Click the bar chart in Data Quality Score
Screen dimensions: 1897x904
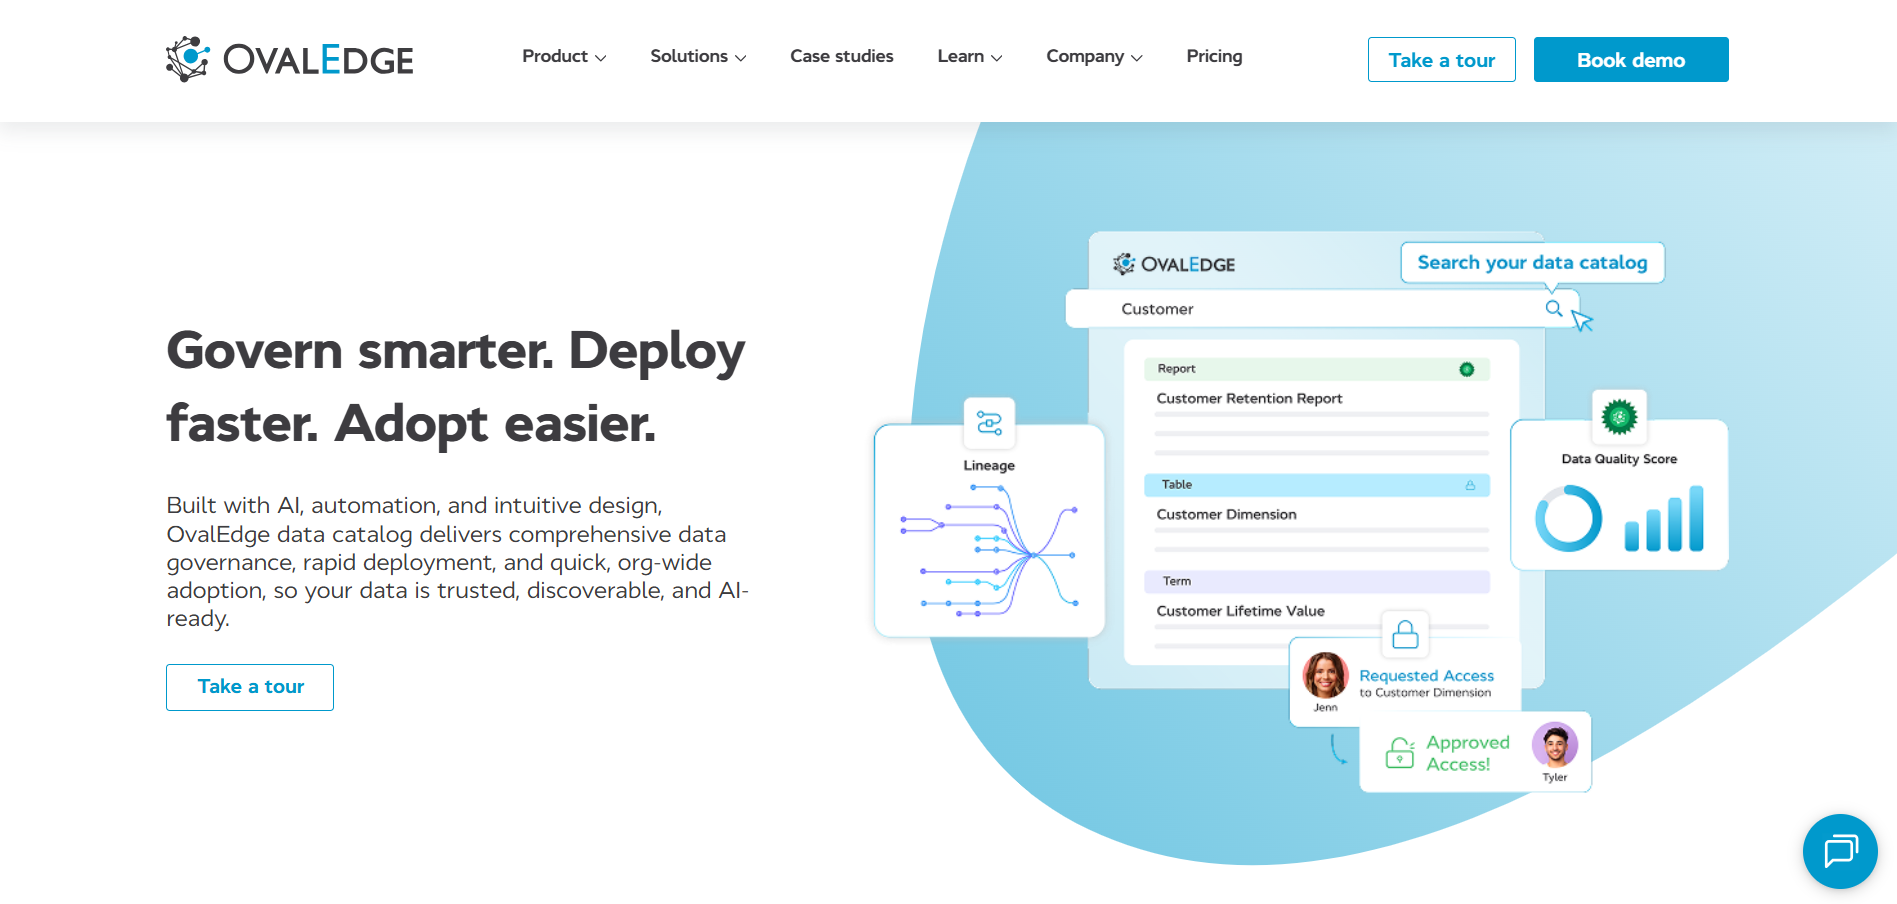[x=1664, y=518]
